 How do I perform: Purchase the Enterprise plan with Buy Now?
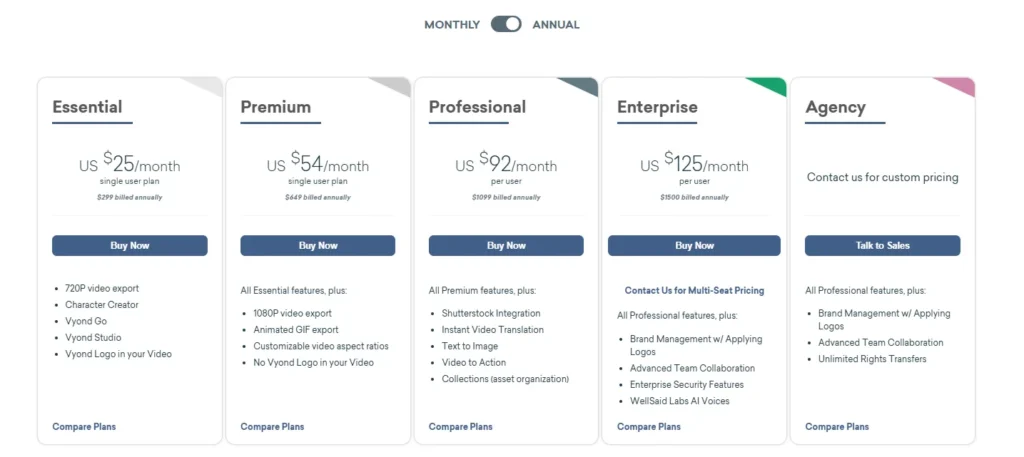pyautogui.click(x=694, y=245)
